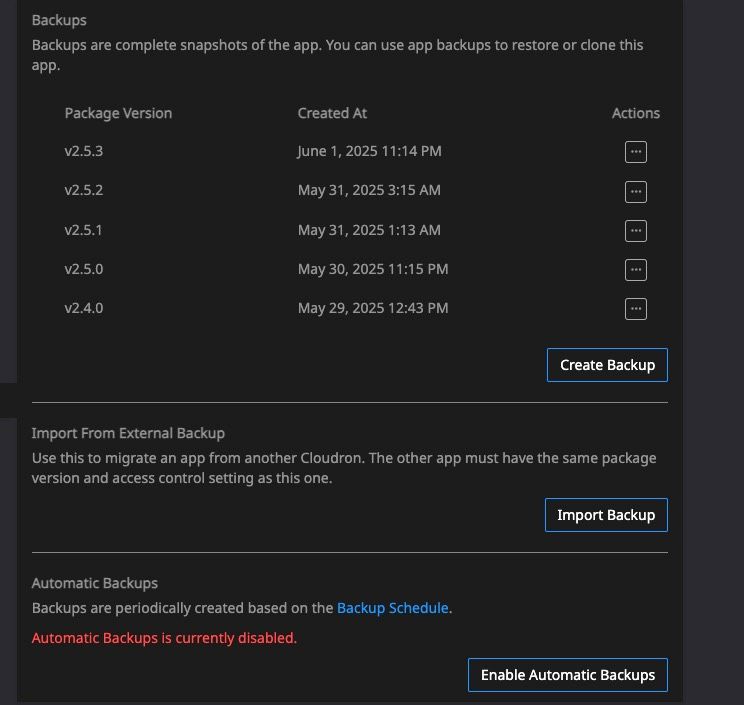The height and width of the screenshot is (705, 744).
Task: Open actions menu for v2.5.2 backup
Action: pos(635,192)
